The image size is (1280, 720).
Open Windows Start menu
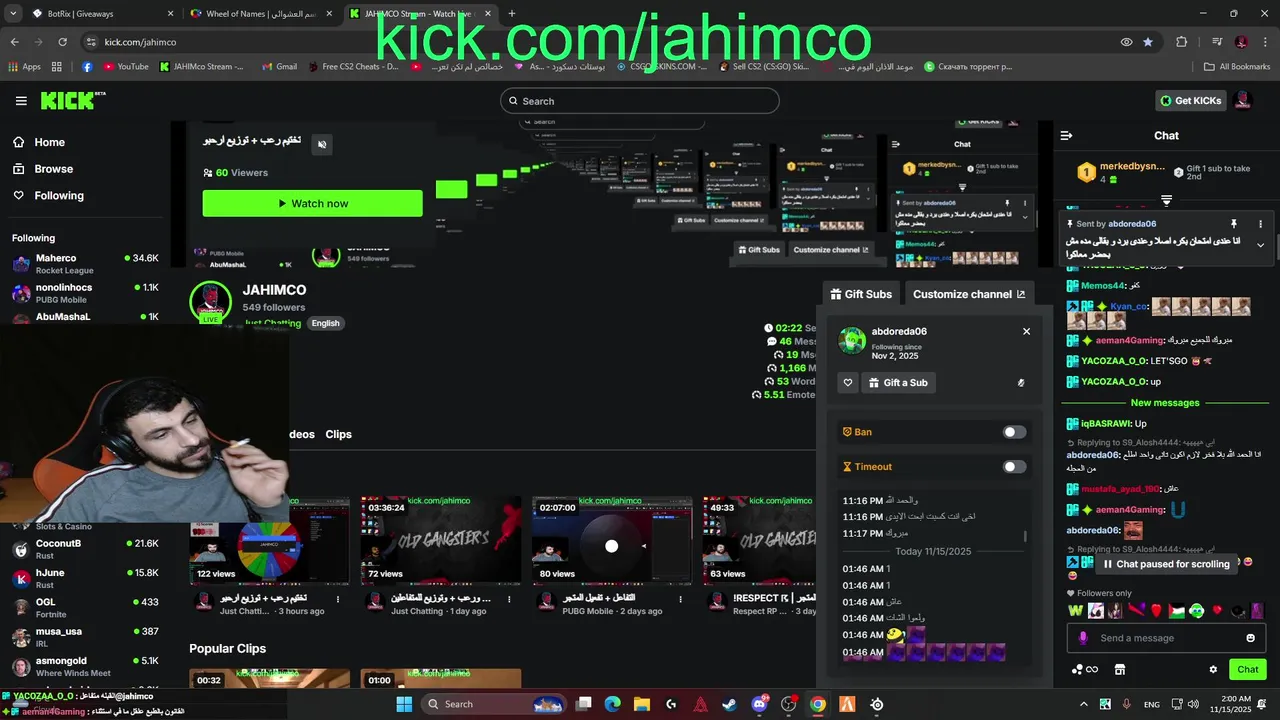point(404,704)
